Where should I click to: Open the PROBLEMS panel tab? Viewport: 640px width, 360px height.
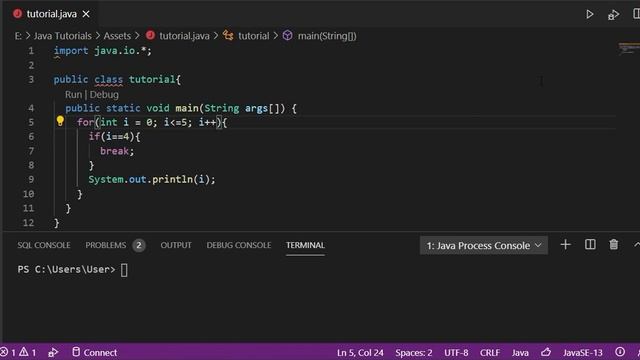click(x=106, y=245)
